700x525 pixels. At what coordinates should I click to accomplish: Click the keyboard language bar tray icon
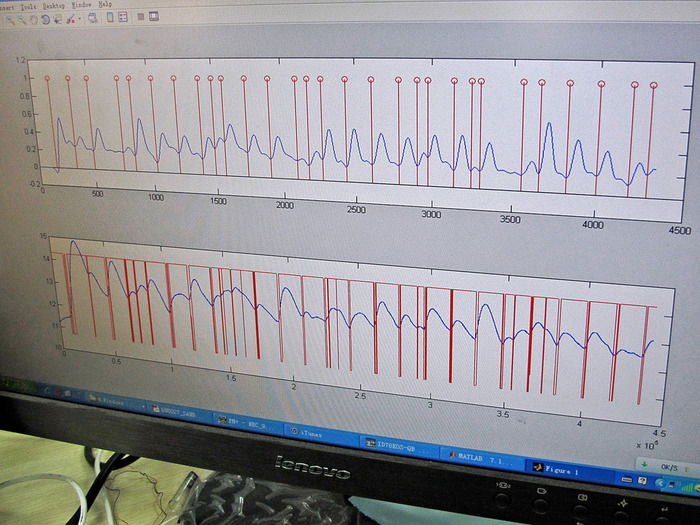[627, 479]
